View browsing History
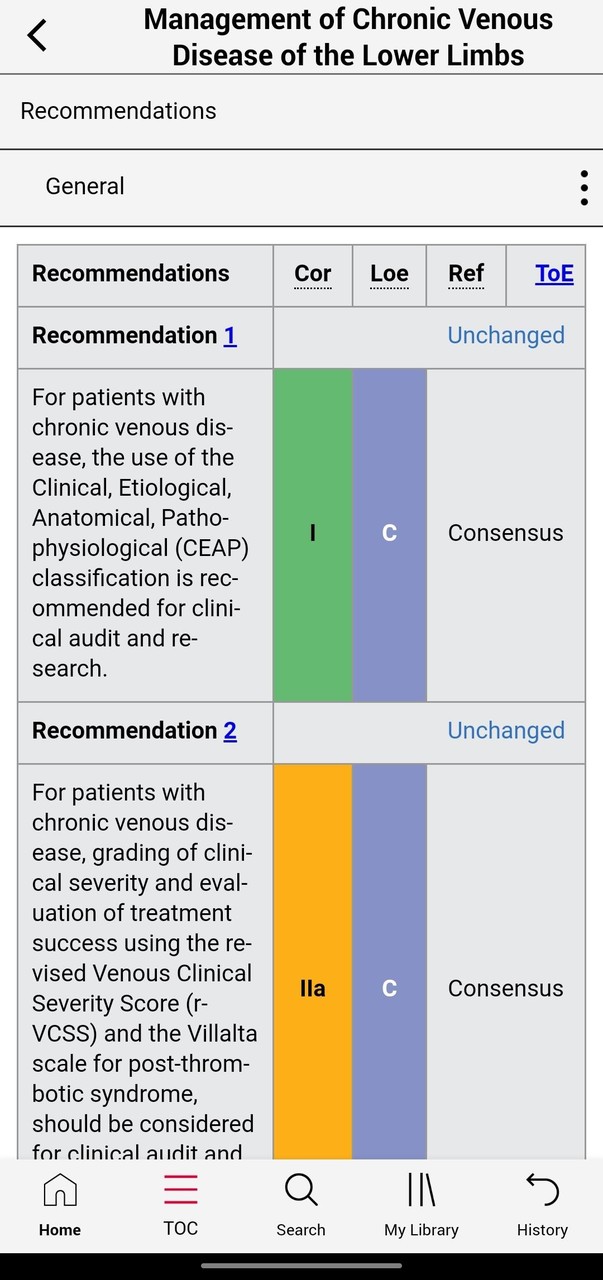The height and width of the screenshot is (1280, 603). [x=542, y=1204]
